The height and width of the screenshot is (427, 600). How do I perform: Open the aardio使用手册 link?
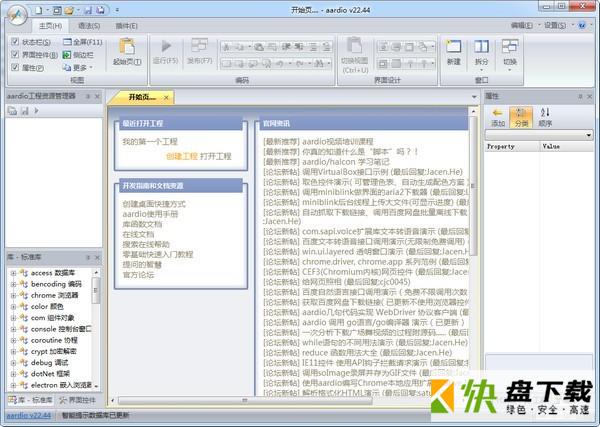click(x=150, y=214)
